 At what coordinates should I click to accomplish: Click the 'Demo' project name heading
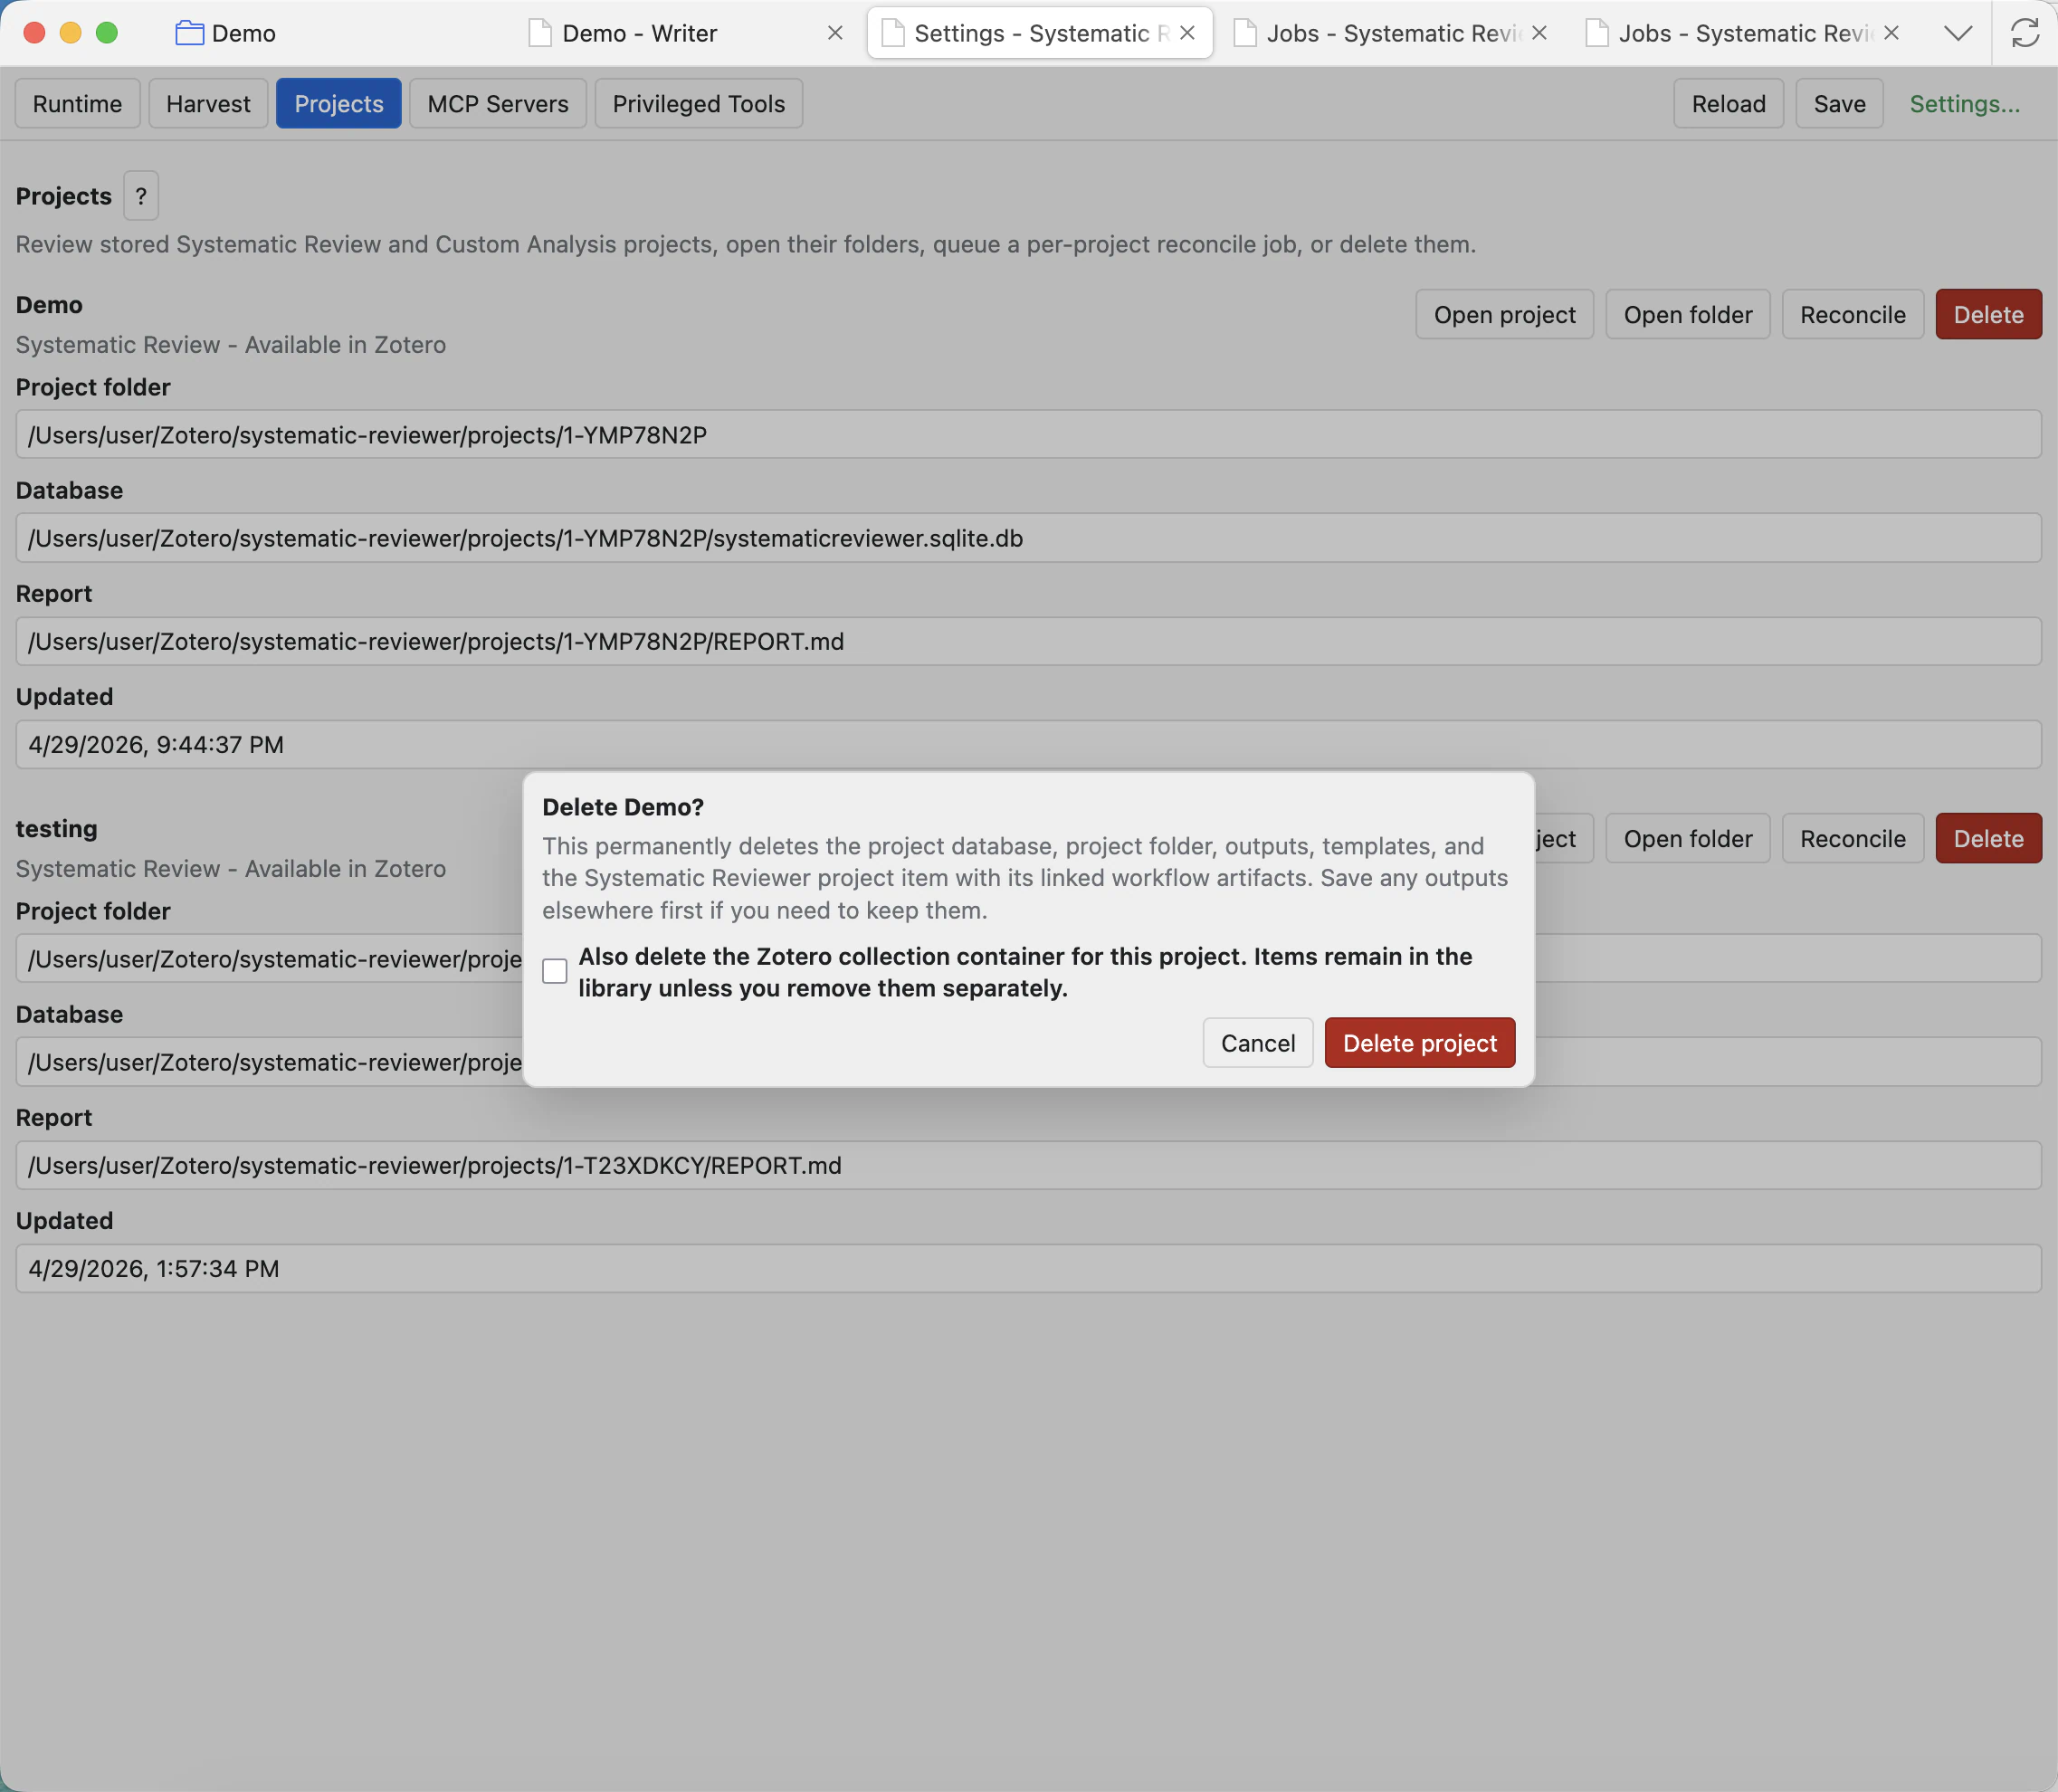point(49,305)
